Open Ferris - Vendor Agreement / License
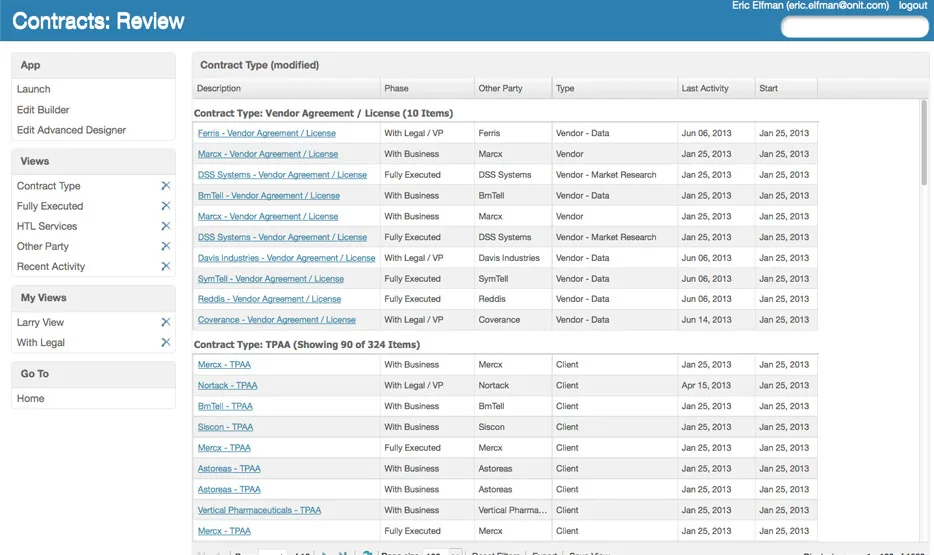The image size is (934, 555). 267,133
